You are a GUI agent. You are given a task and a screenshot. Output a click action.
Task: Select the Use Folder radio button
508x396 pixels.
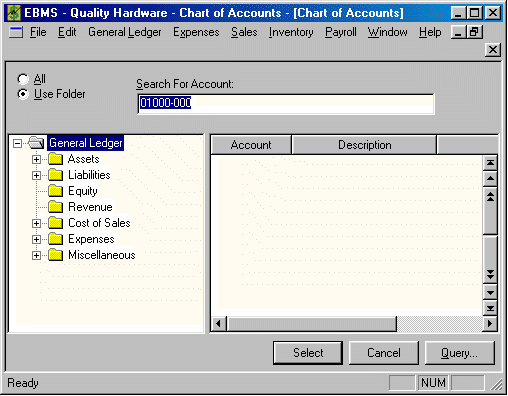(x=23, y=94)
